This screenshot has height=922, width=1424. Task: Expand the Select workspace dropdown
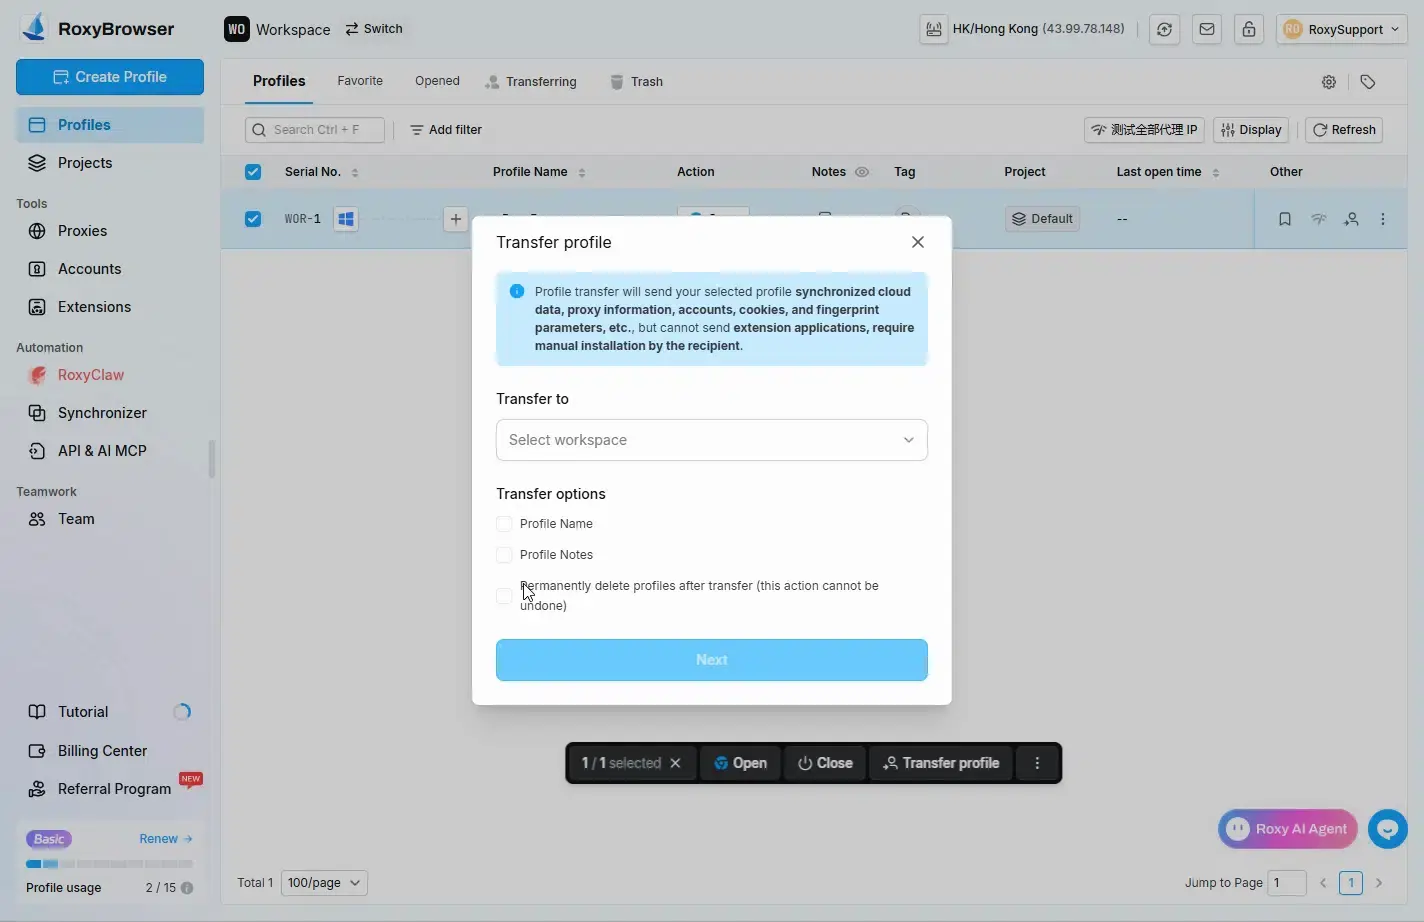[x=711, y=440]
